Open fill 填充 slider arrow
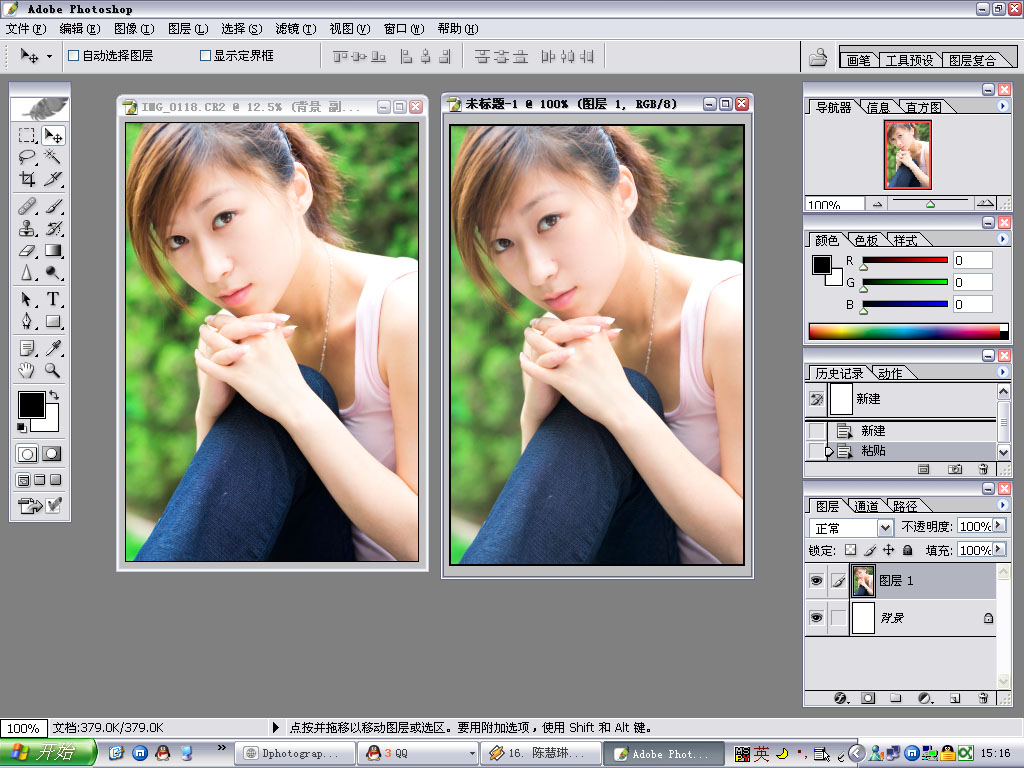The width and height of the screenshot is (1024, 768). click(999, 549)
